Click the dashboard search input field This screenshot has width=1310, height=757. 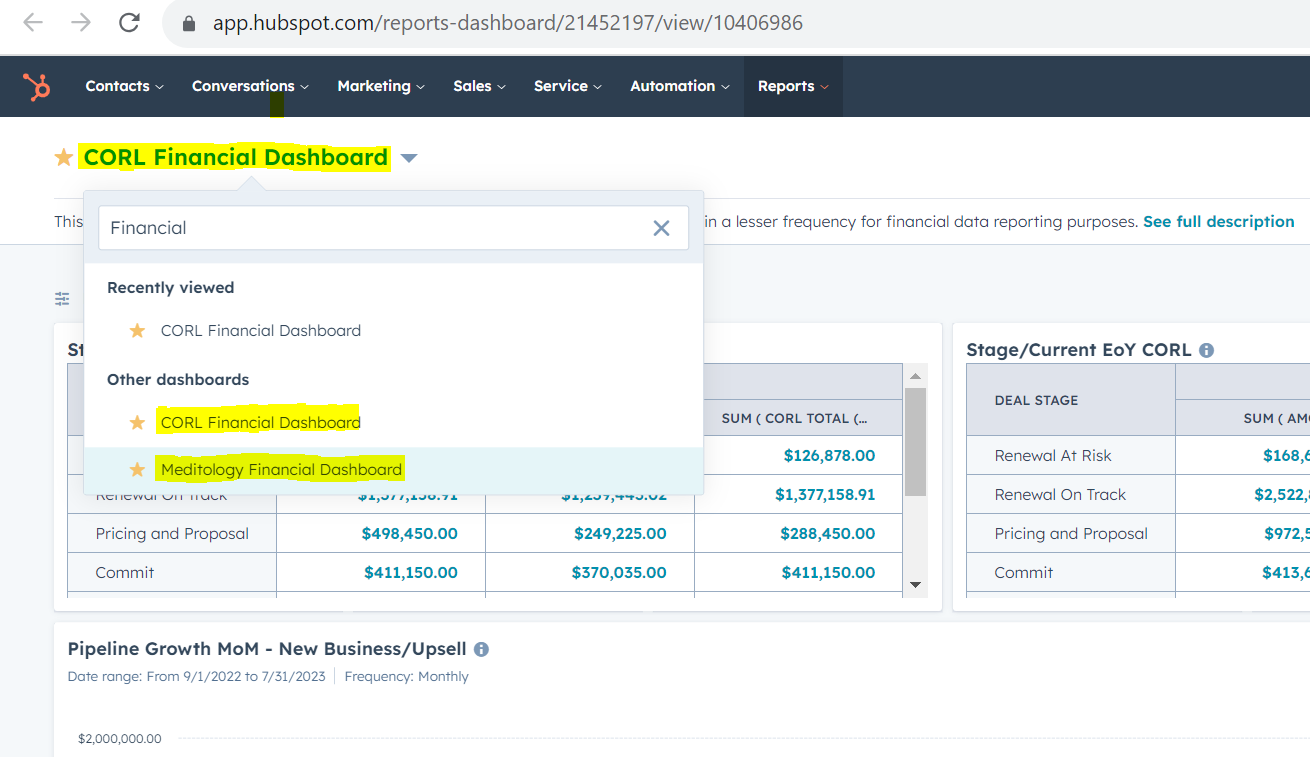370,228
